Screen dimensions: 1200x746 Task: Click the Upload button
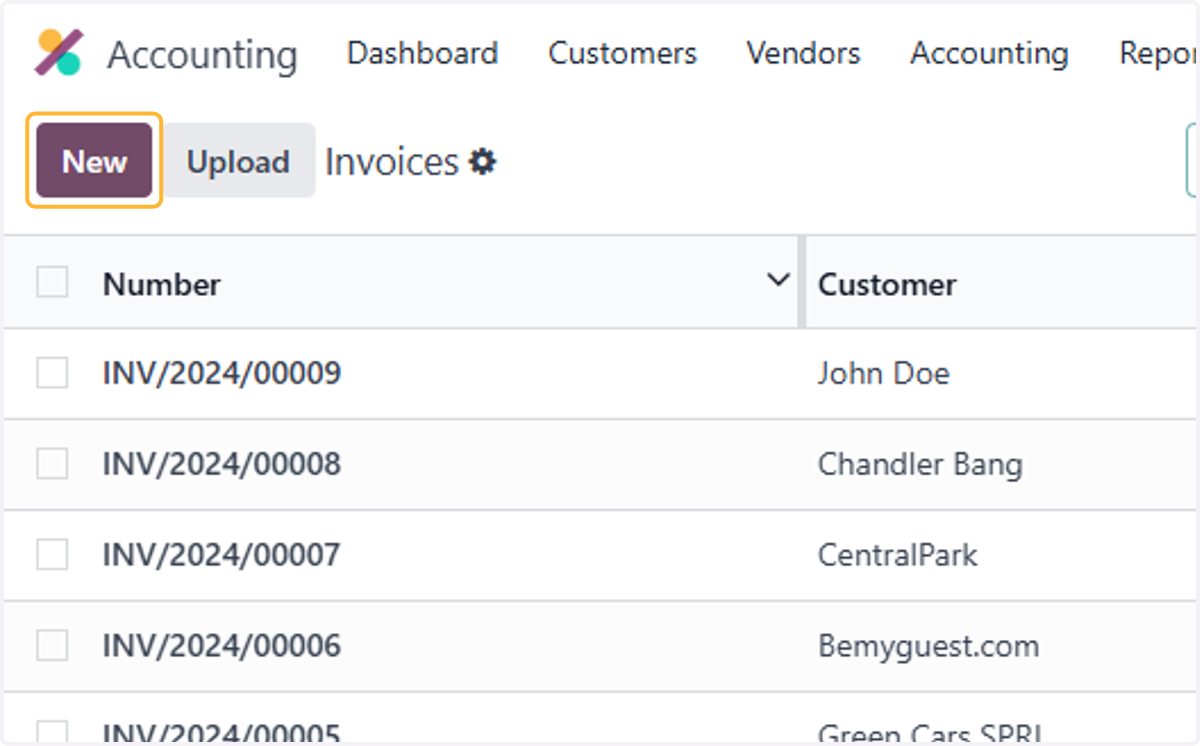[238, 161]
